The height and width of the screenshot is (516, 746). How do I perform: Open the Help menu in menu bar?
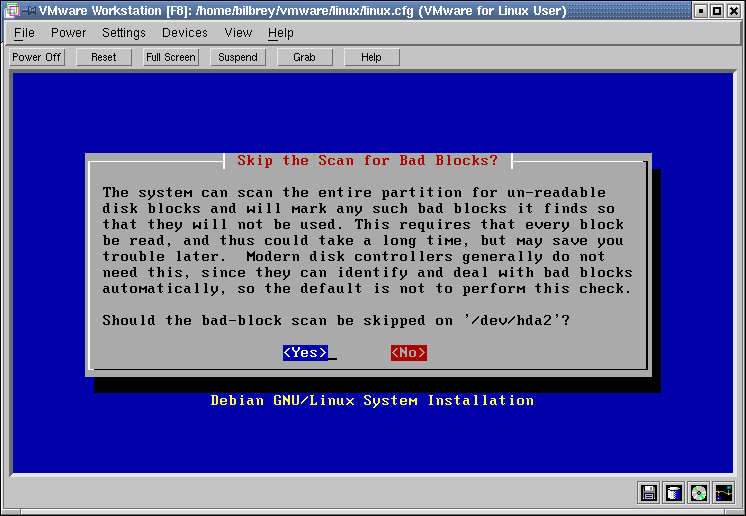coord(281,33)
